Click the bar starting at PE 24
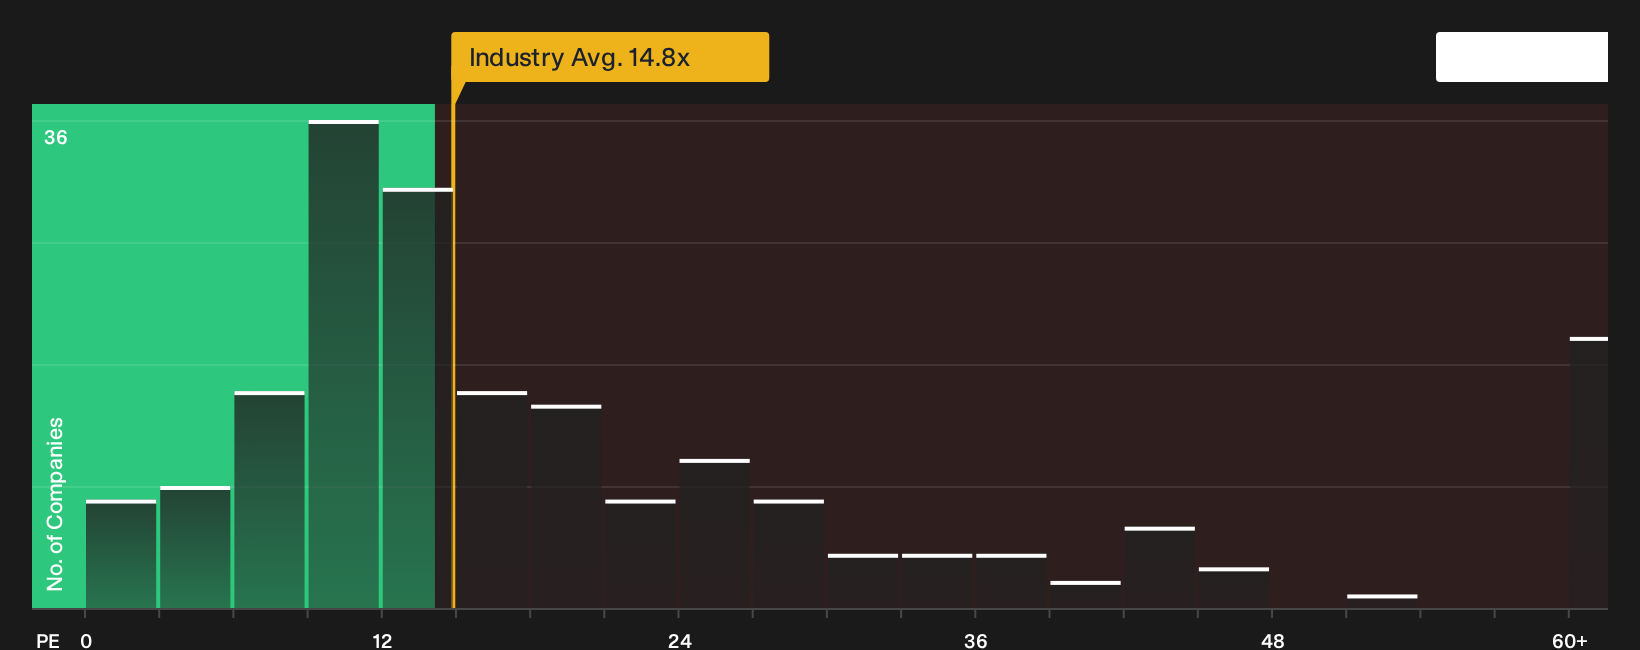The width and height of the screenshot is (1640, 650). click(714, 534)
